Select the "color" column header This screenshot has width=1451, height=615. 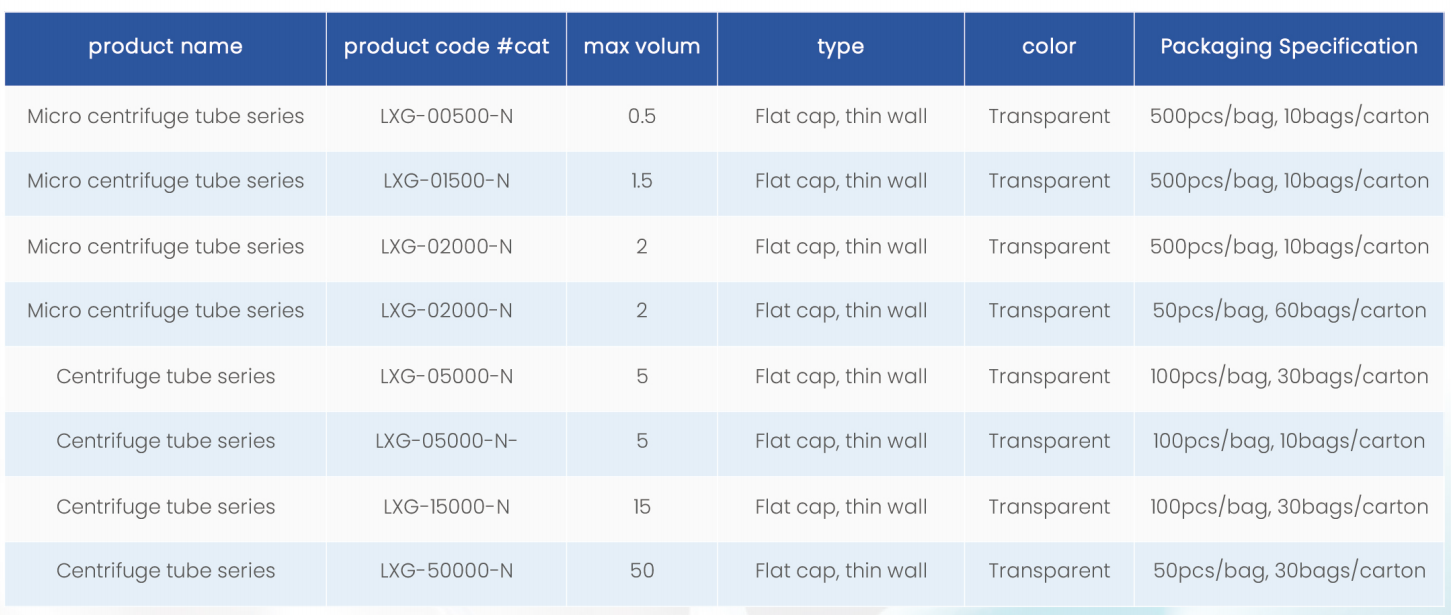coord(1049,47)
